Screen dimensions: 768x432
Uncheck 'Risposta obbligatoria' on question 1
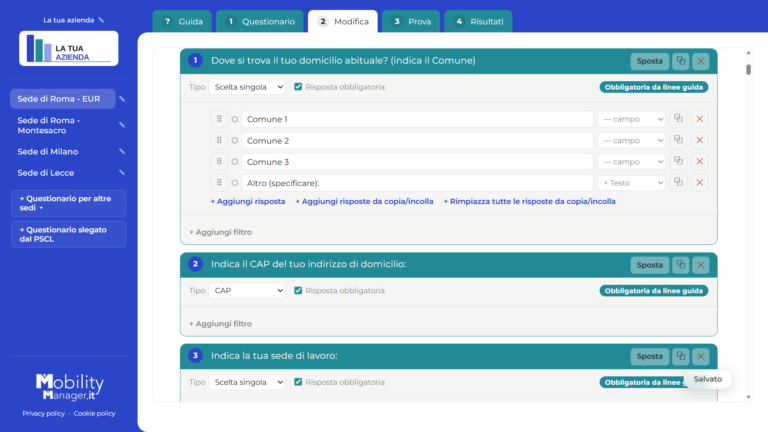tap(298, 87)
